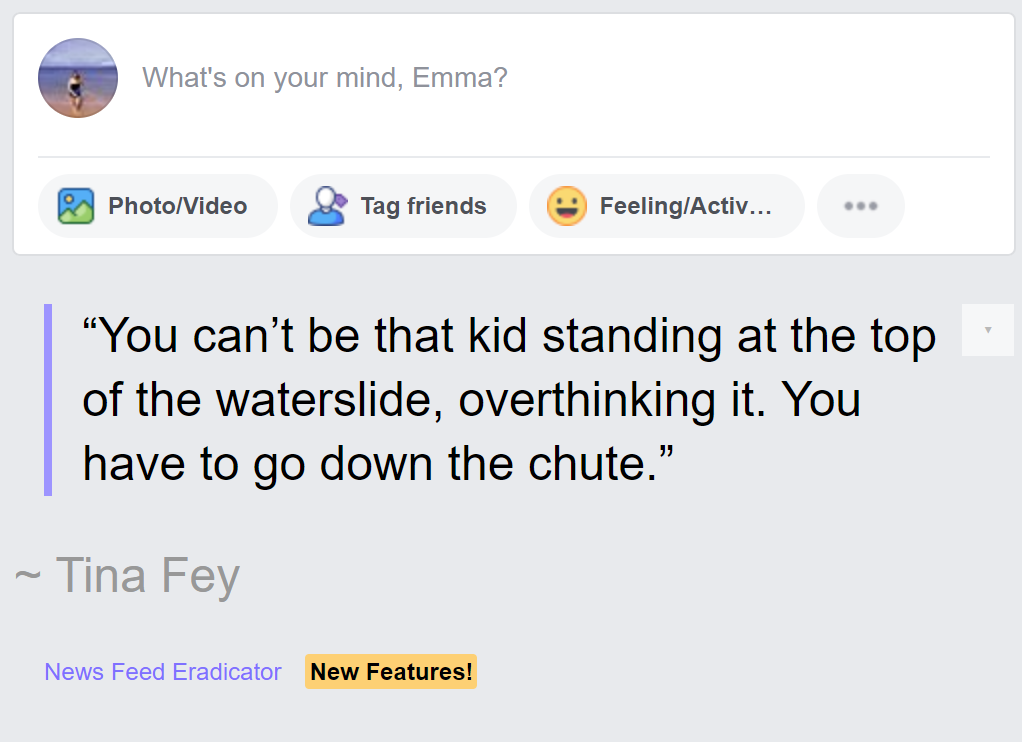Click the Tina Fey quote text
The height and width of the screenshot is (742, 1022).
[509, 400]
